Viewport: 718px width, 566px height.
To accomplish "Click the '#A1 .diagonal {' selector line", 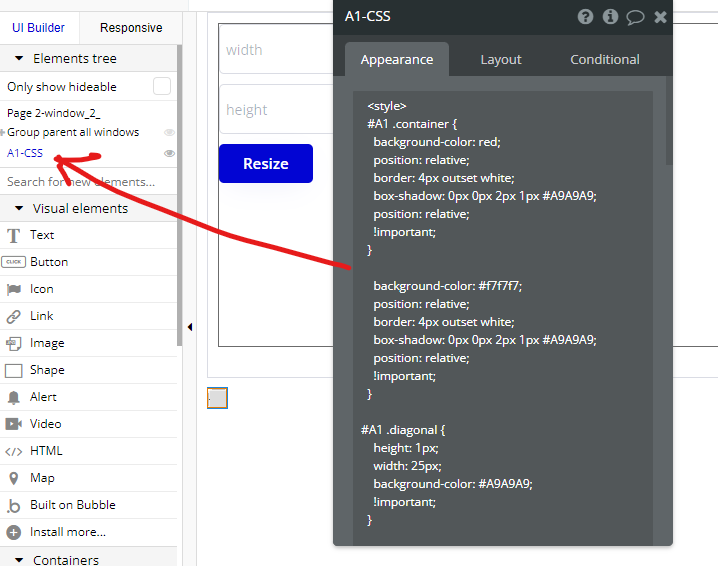I will (403, 430).
